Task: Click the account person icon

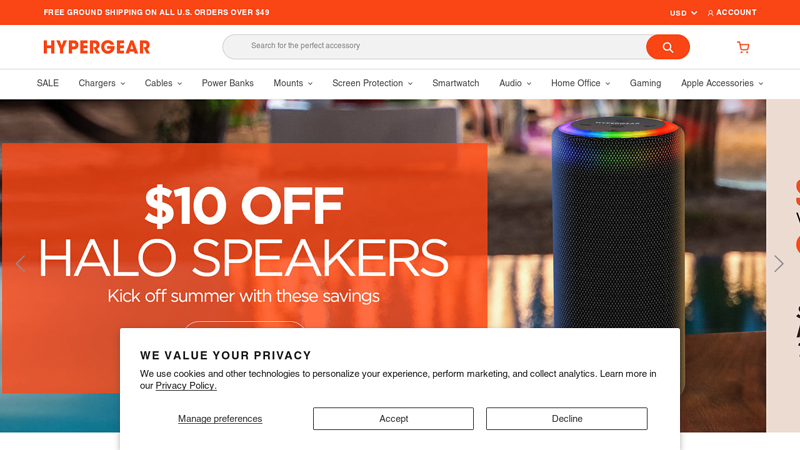Action: click(710, 13)
